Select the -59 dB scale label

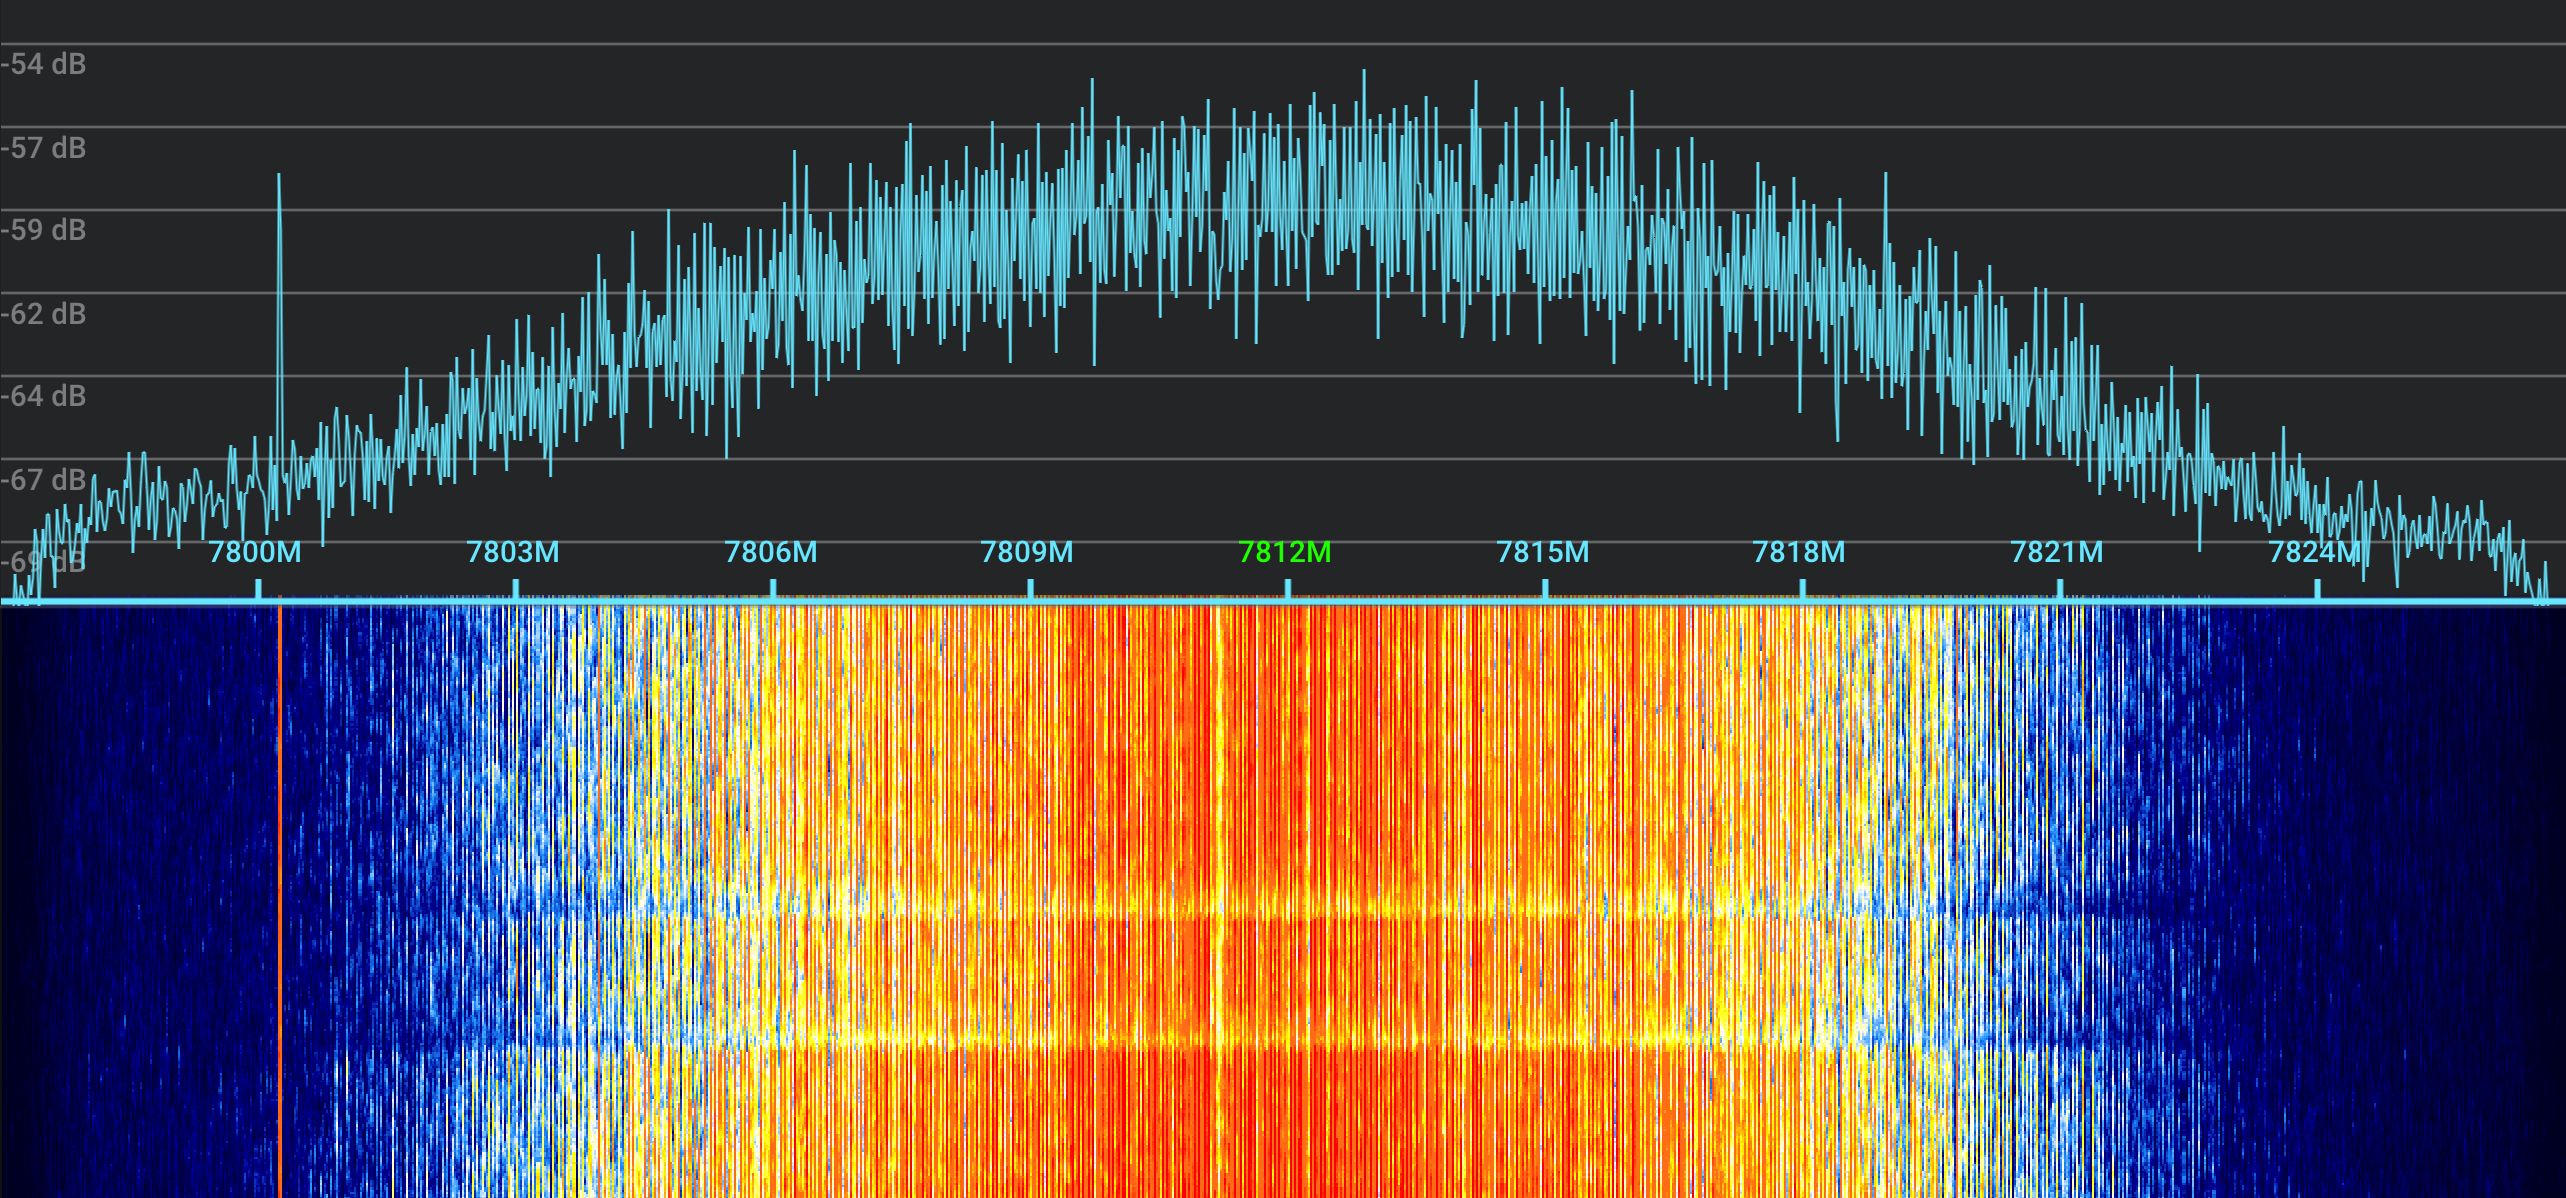point(44,231)
